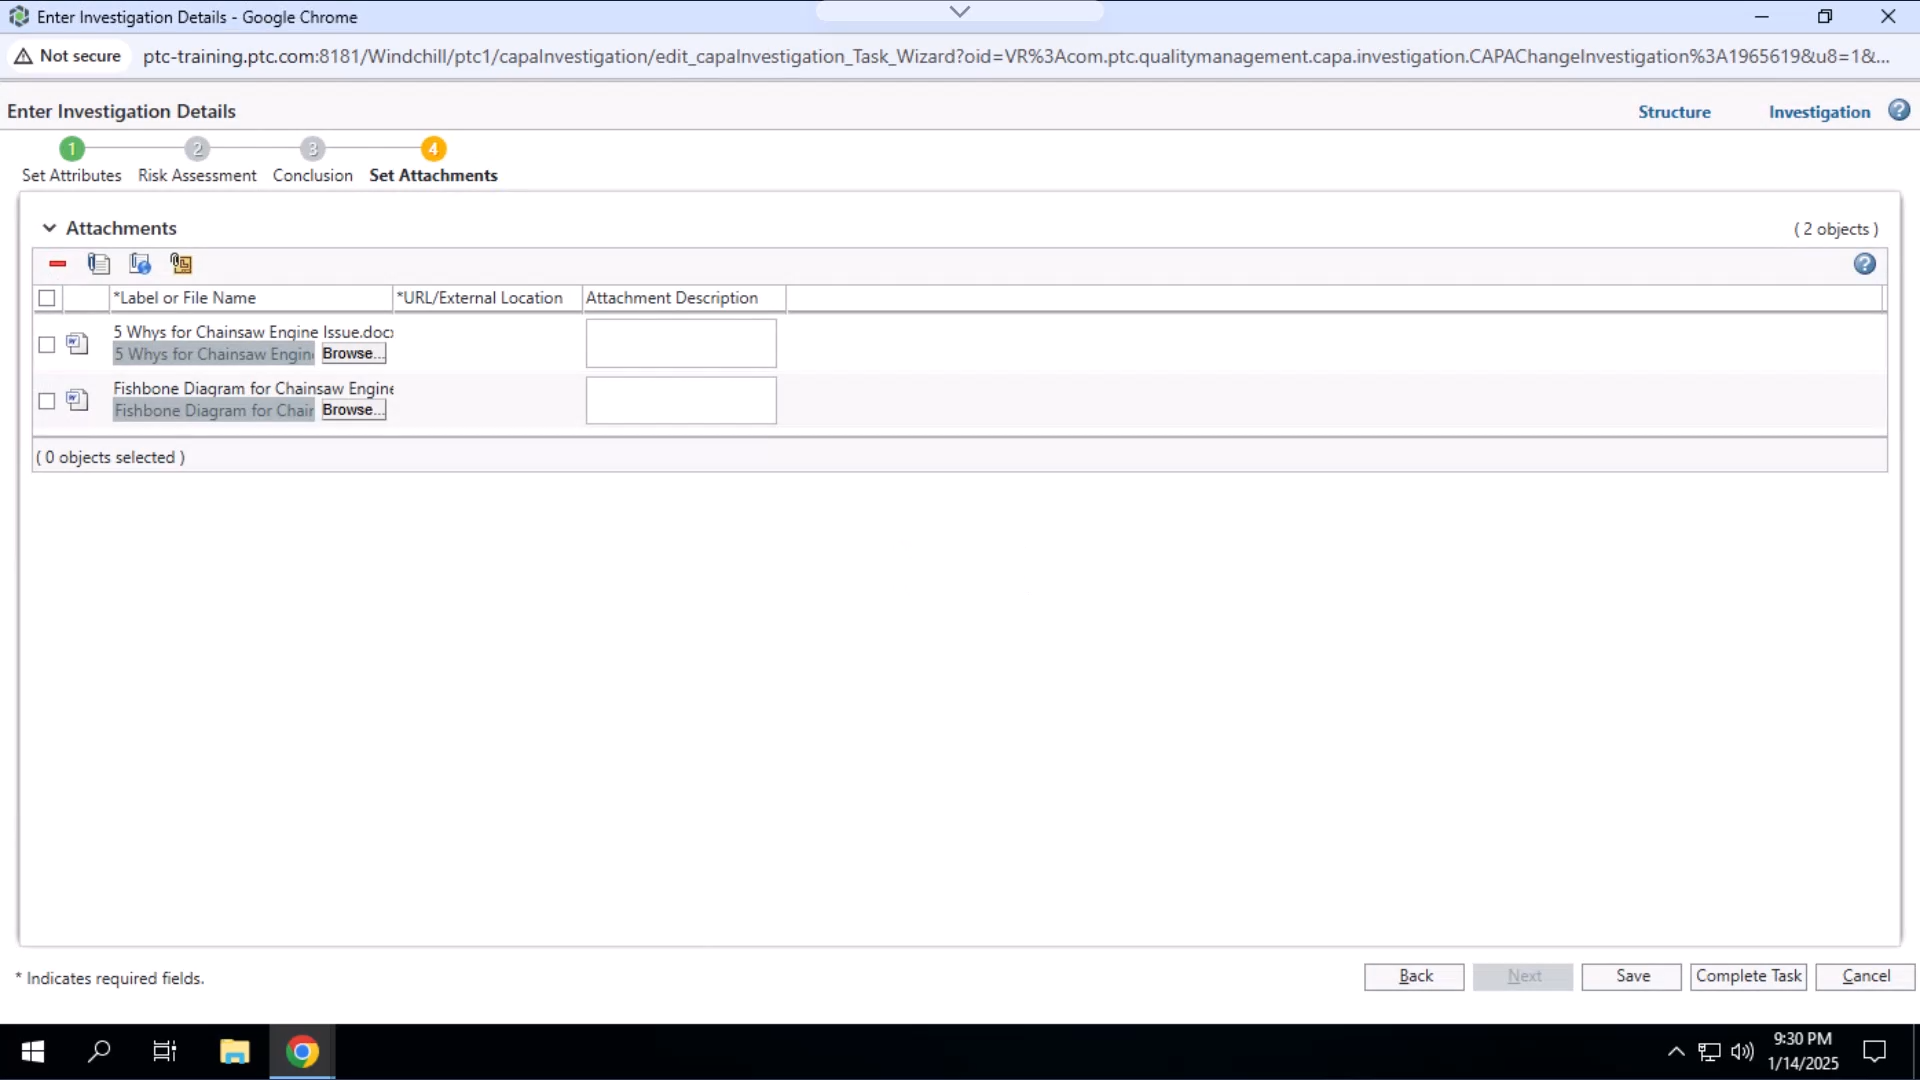The width and height of the screenshot is (1920, 1080).
Task: Open the Word document icon for 5 Whys attachment
Action: pyautogui.click(x=77, y=343)
